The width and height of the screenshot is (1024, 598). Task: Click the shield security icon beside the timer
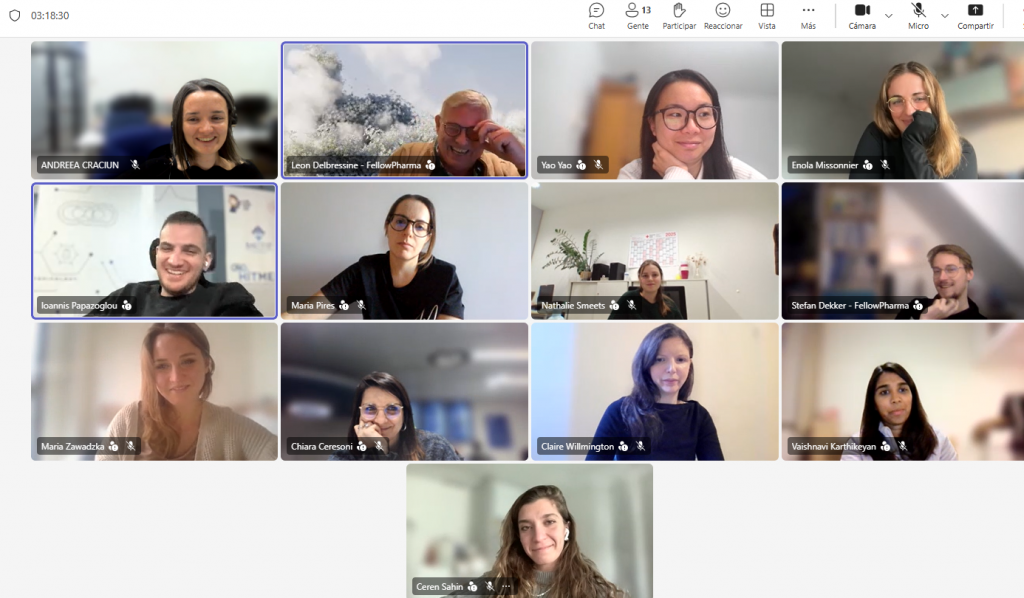click(x=14, y=16)
